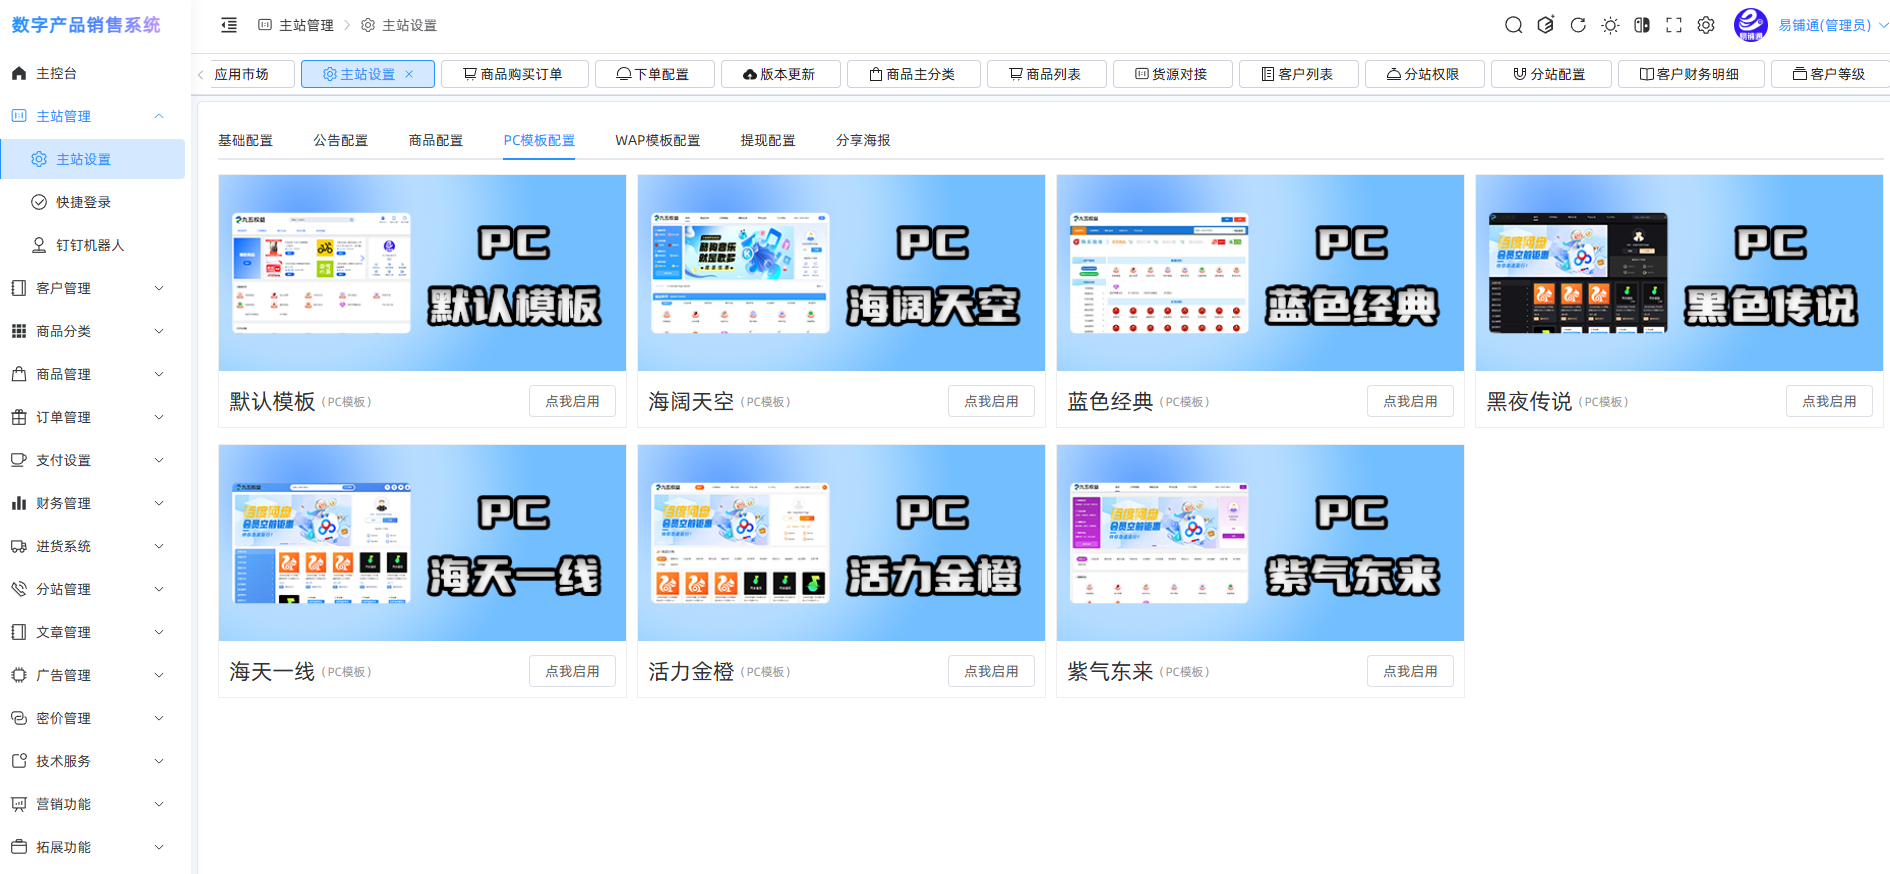Select 主站设置 sidebar item

click(92, 159)
